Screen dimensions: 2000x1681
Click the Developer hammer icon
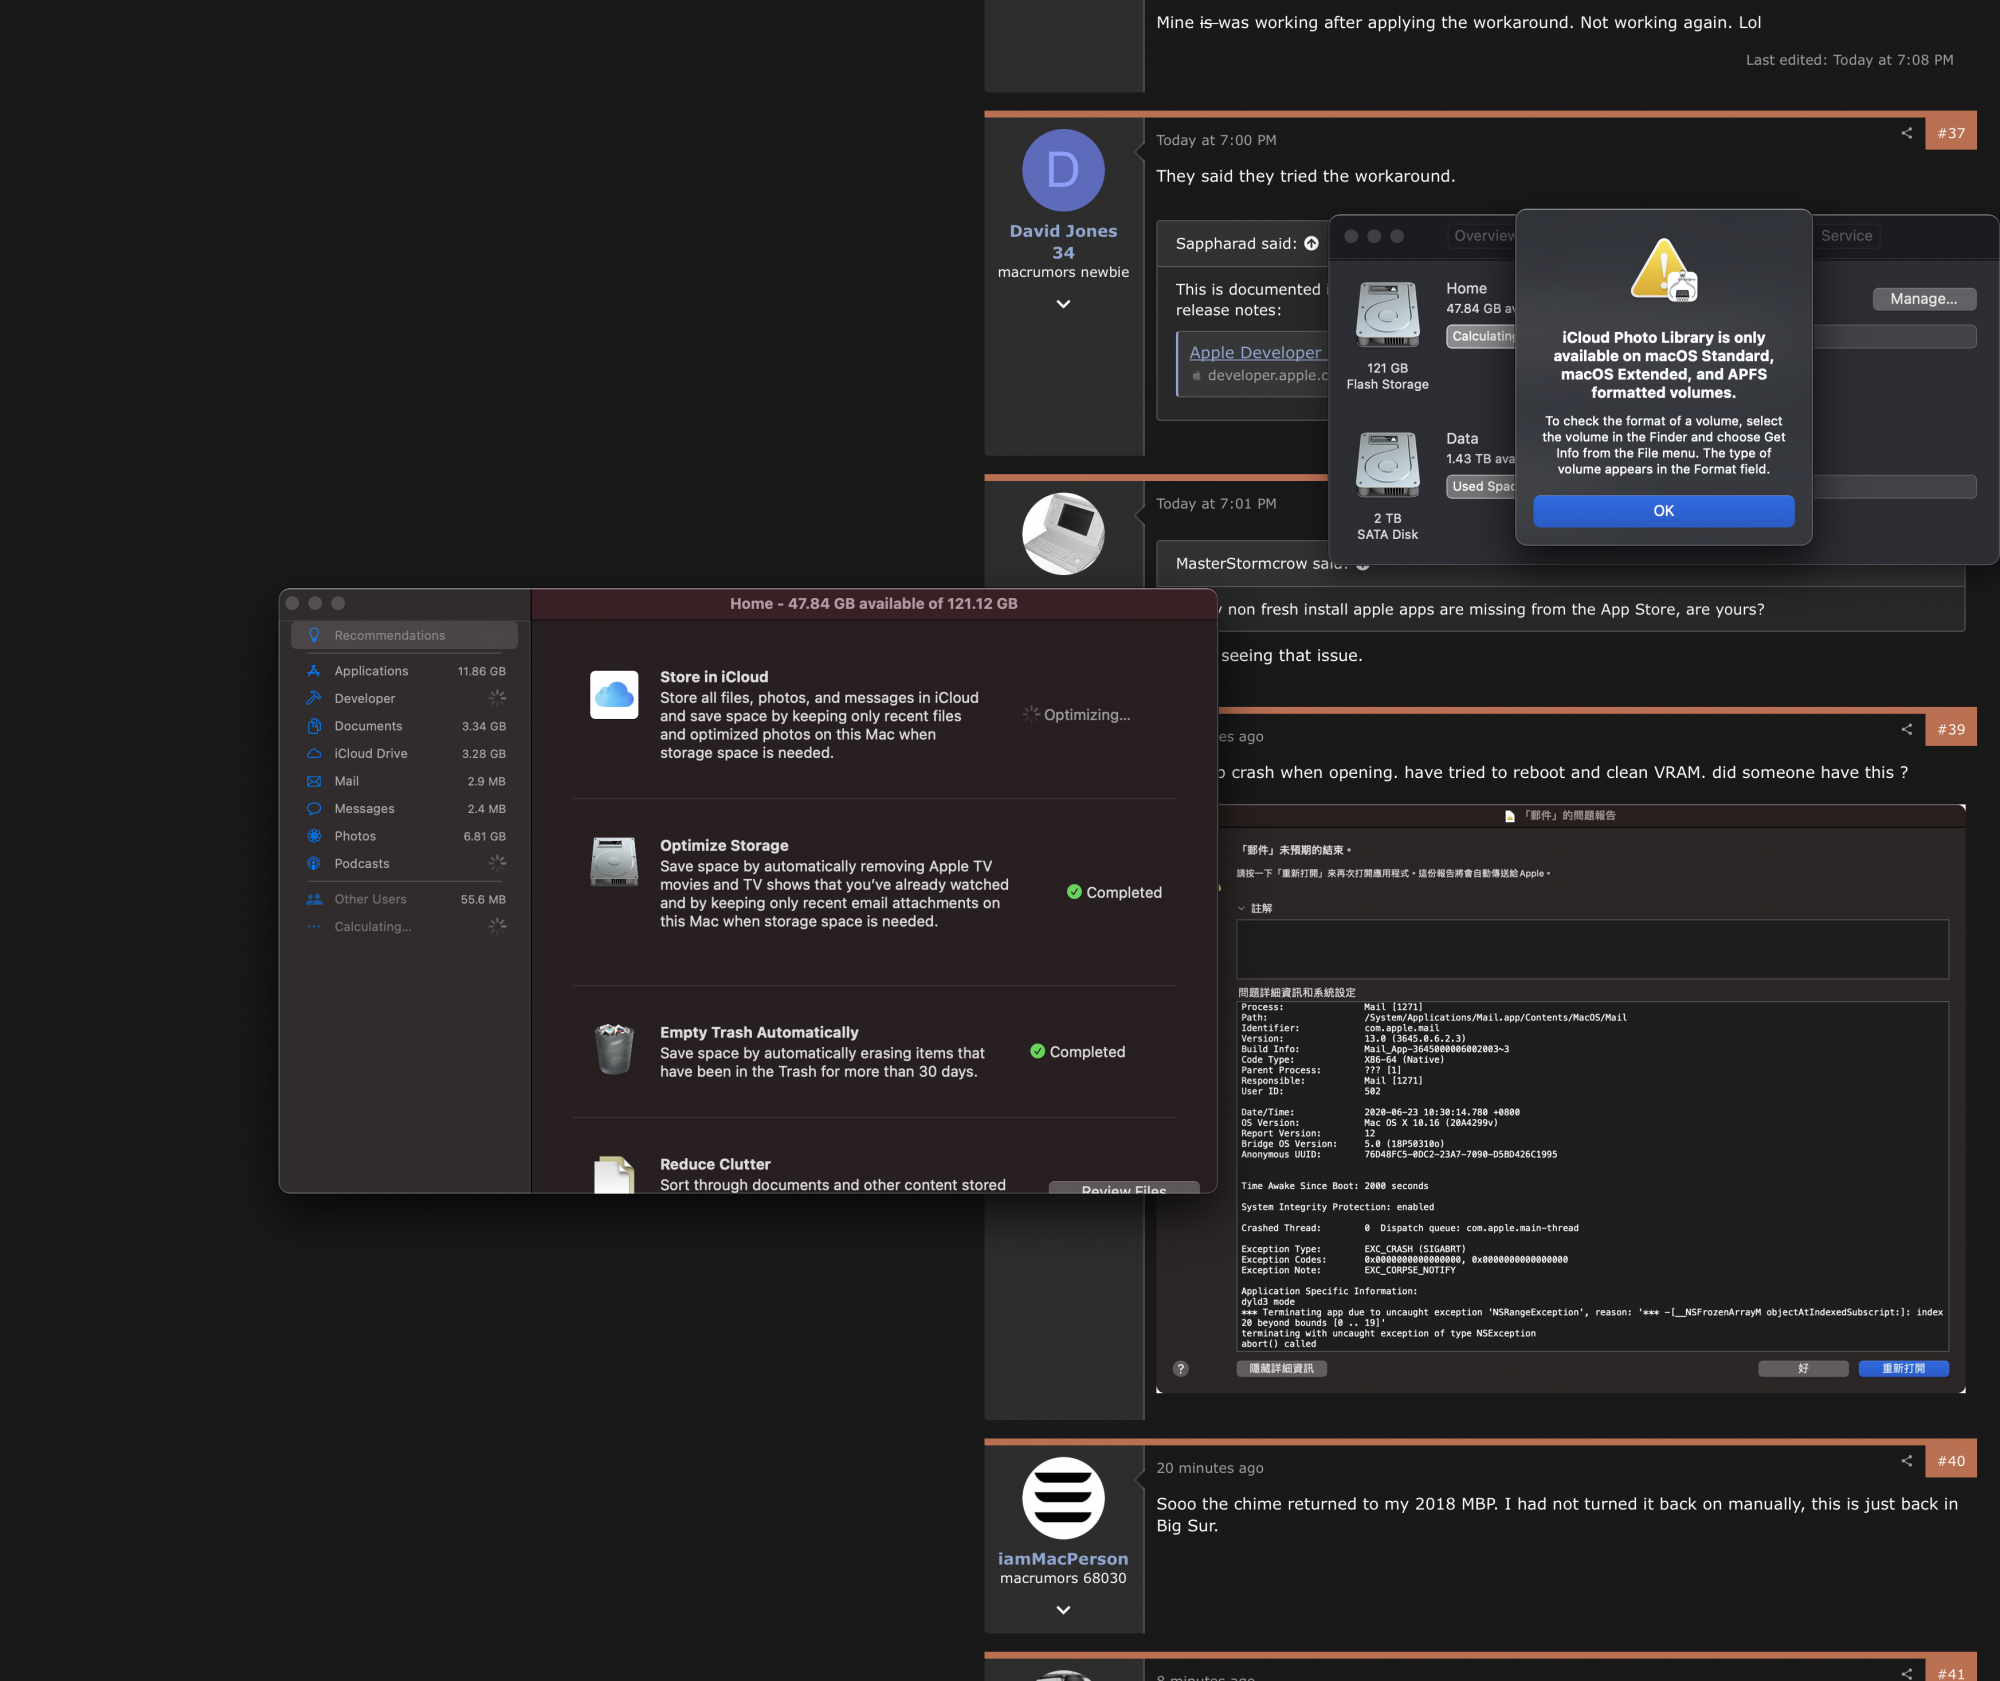(x=314, y=698)
